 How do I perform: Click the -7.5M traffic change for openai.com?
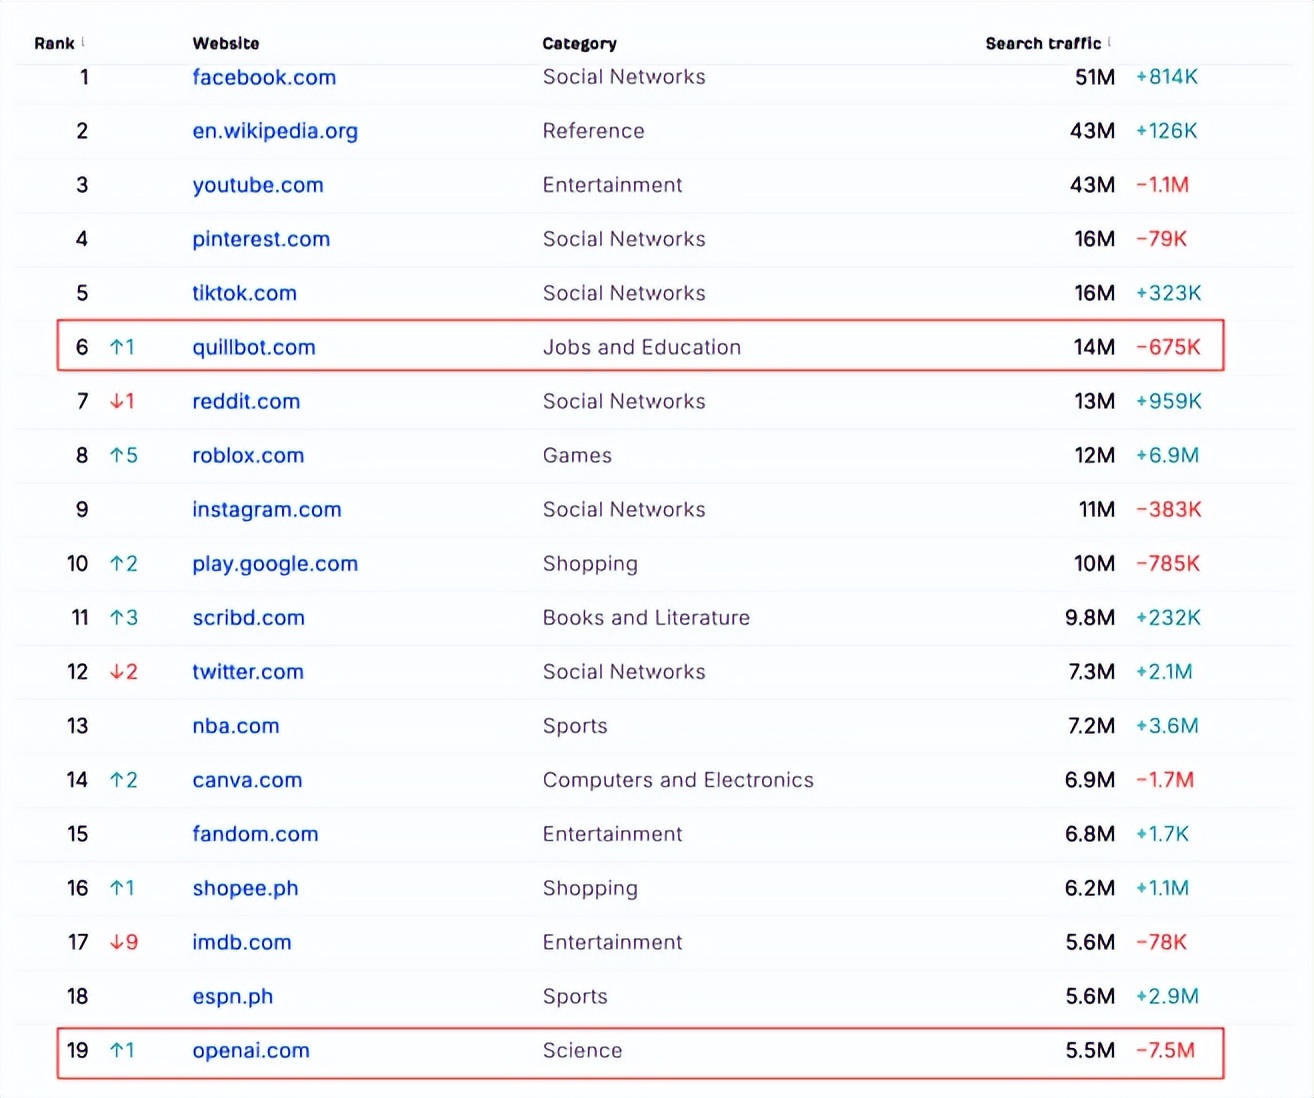point(1166,1050)
